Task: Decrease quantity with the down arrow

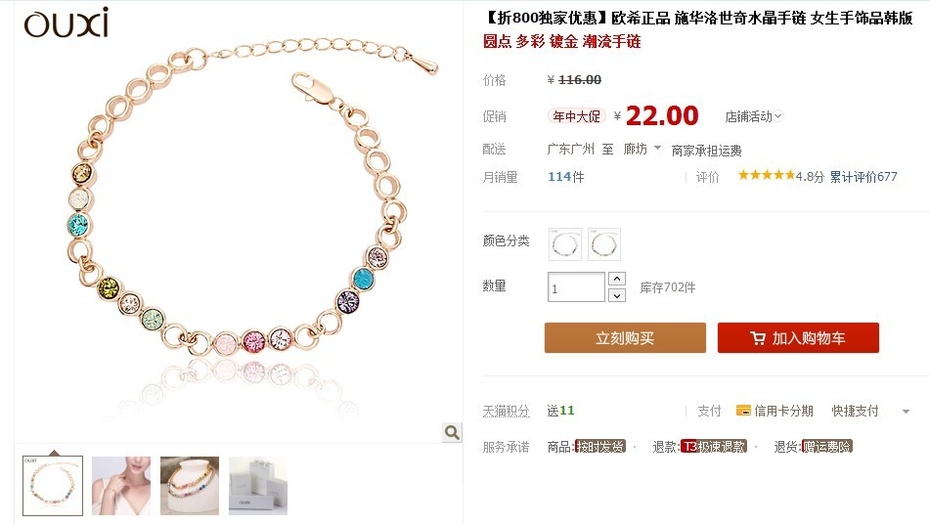Action: pyautogui.click(x=617, y=295)
